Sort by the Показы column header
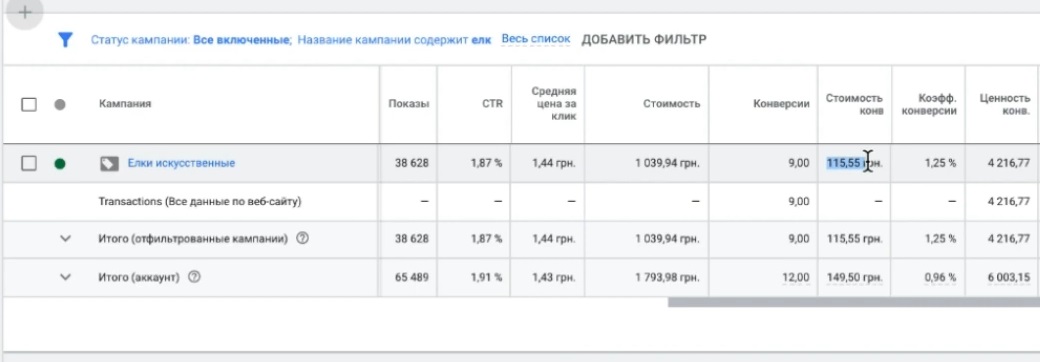 409,104
